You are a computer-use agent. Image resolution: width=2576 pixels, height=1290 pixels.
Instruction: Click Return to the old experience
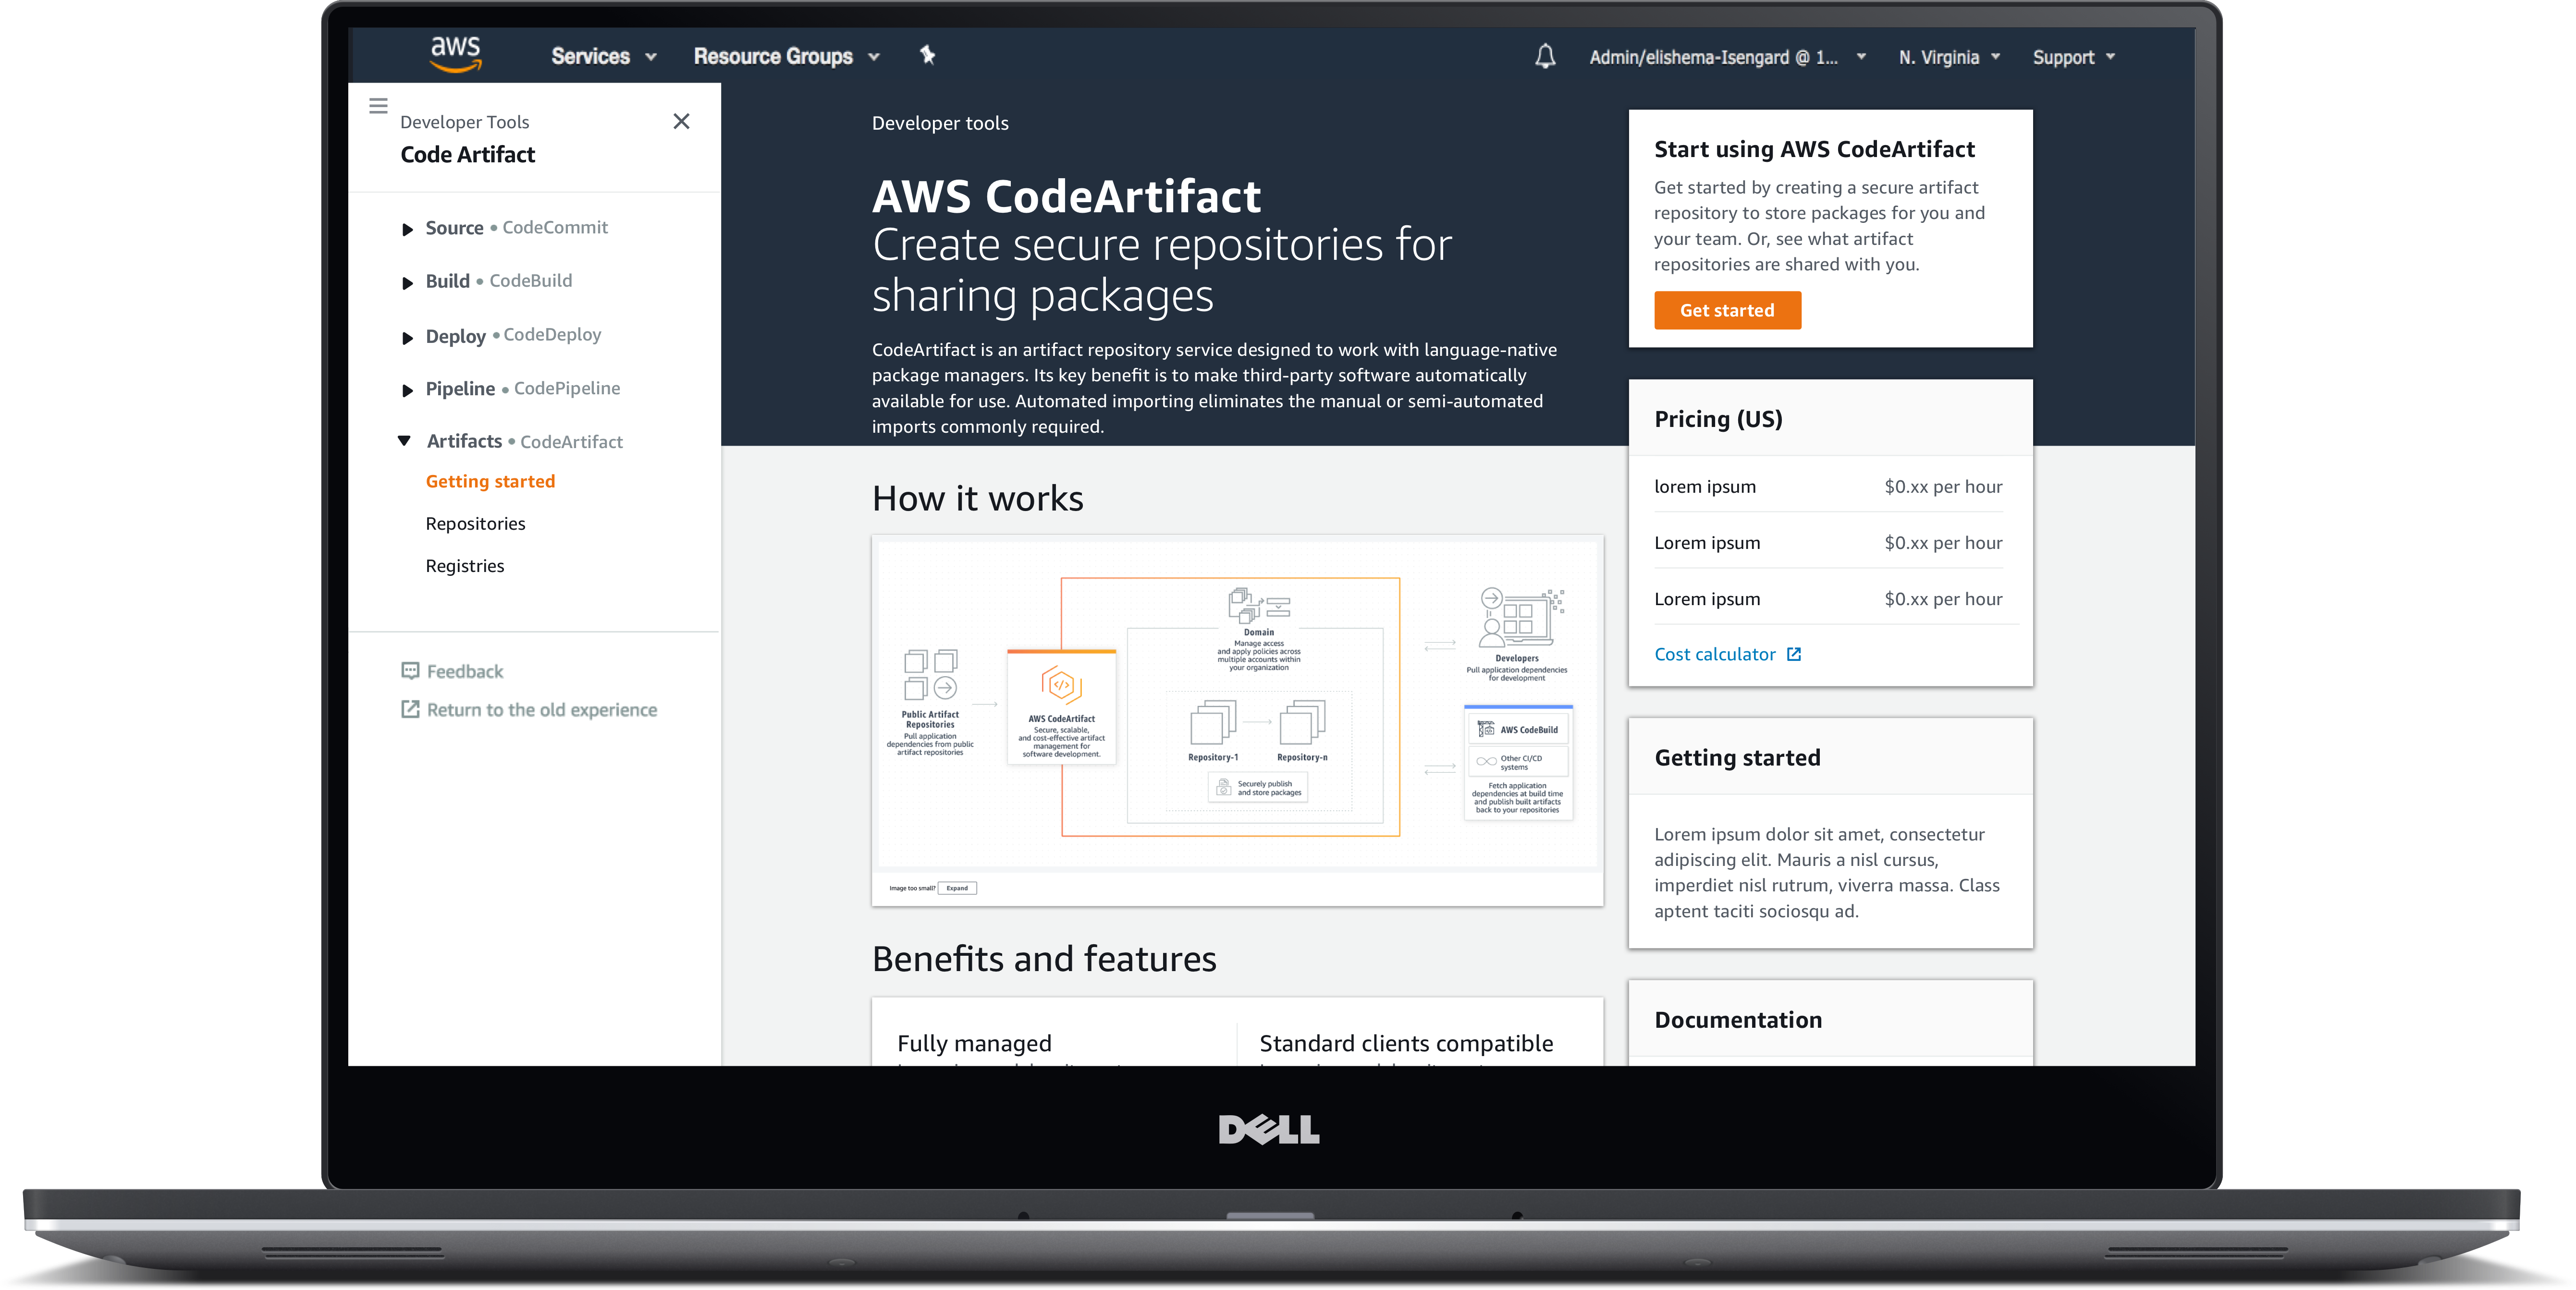[x=542, y=709]
